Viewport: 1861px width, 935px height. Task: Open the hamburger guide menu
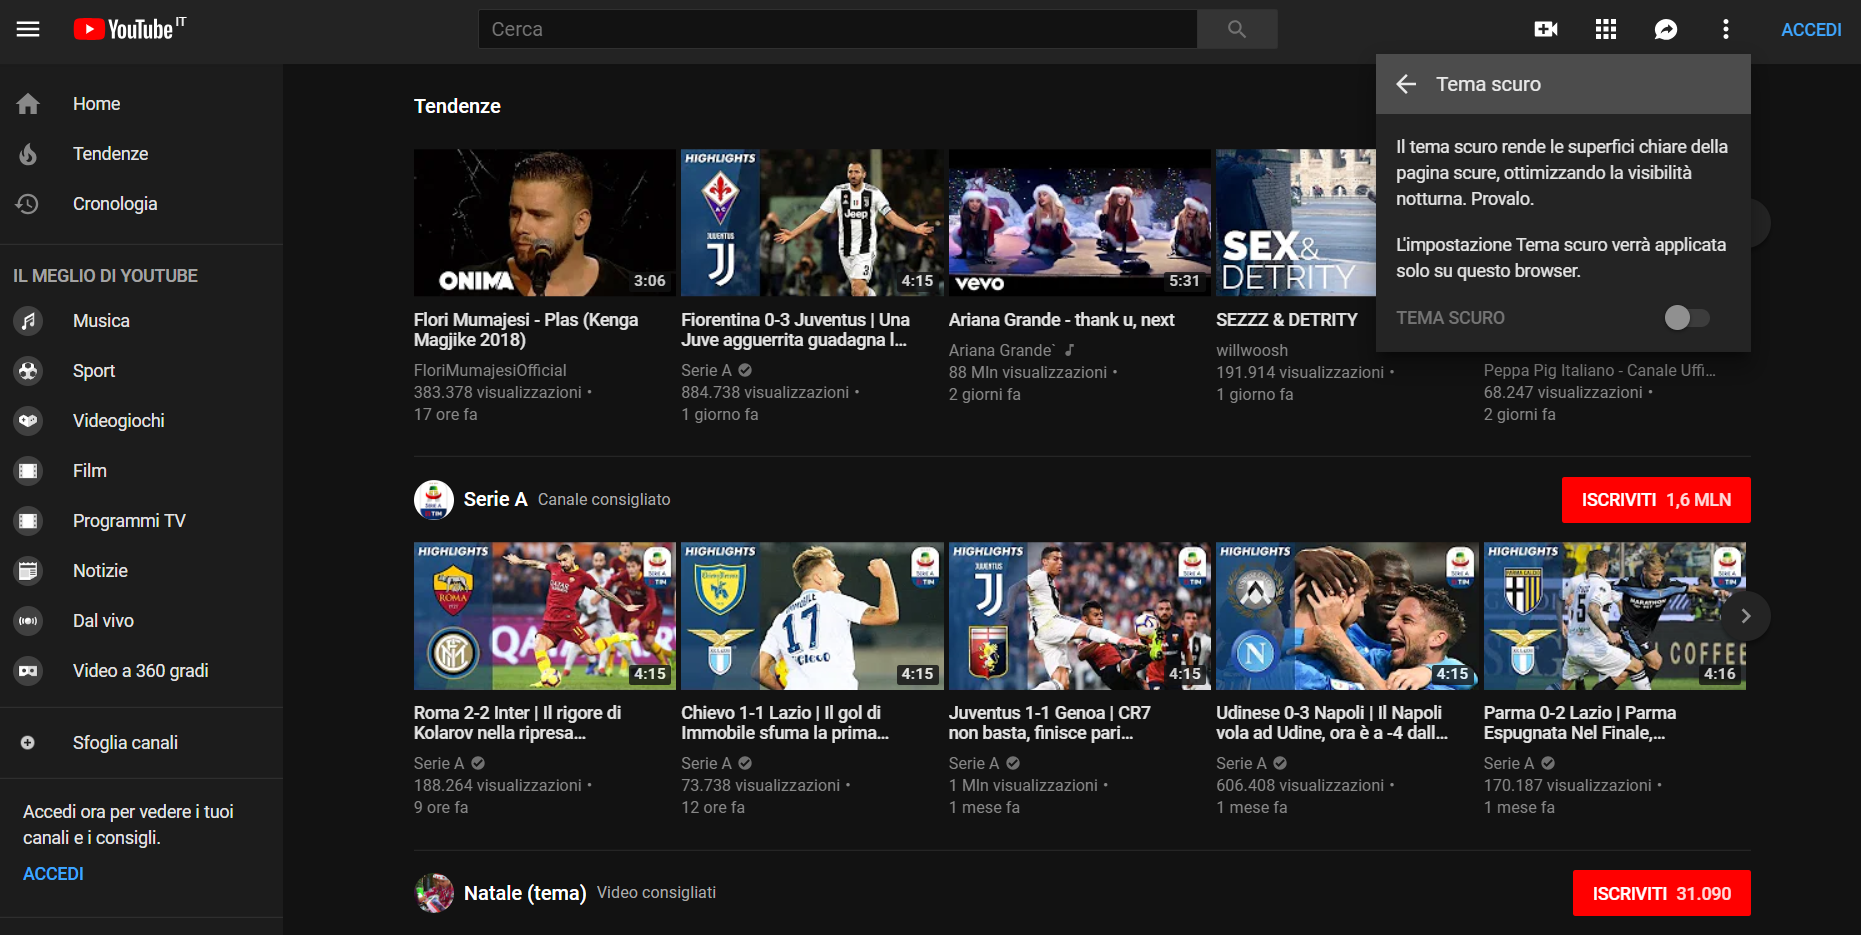click(x=28, y=29)
